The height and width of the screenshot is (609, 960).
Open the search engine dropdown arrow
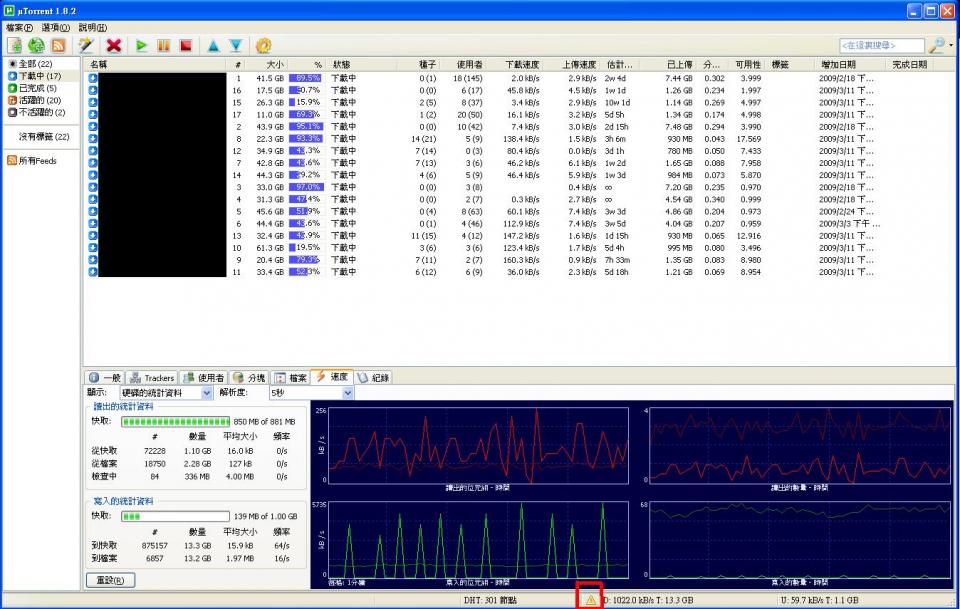tap(950, 46)
